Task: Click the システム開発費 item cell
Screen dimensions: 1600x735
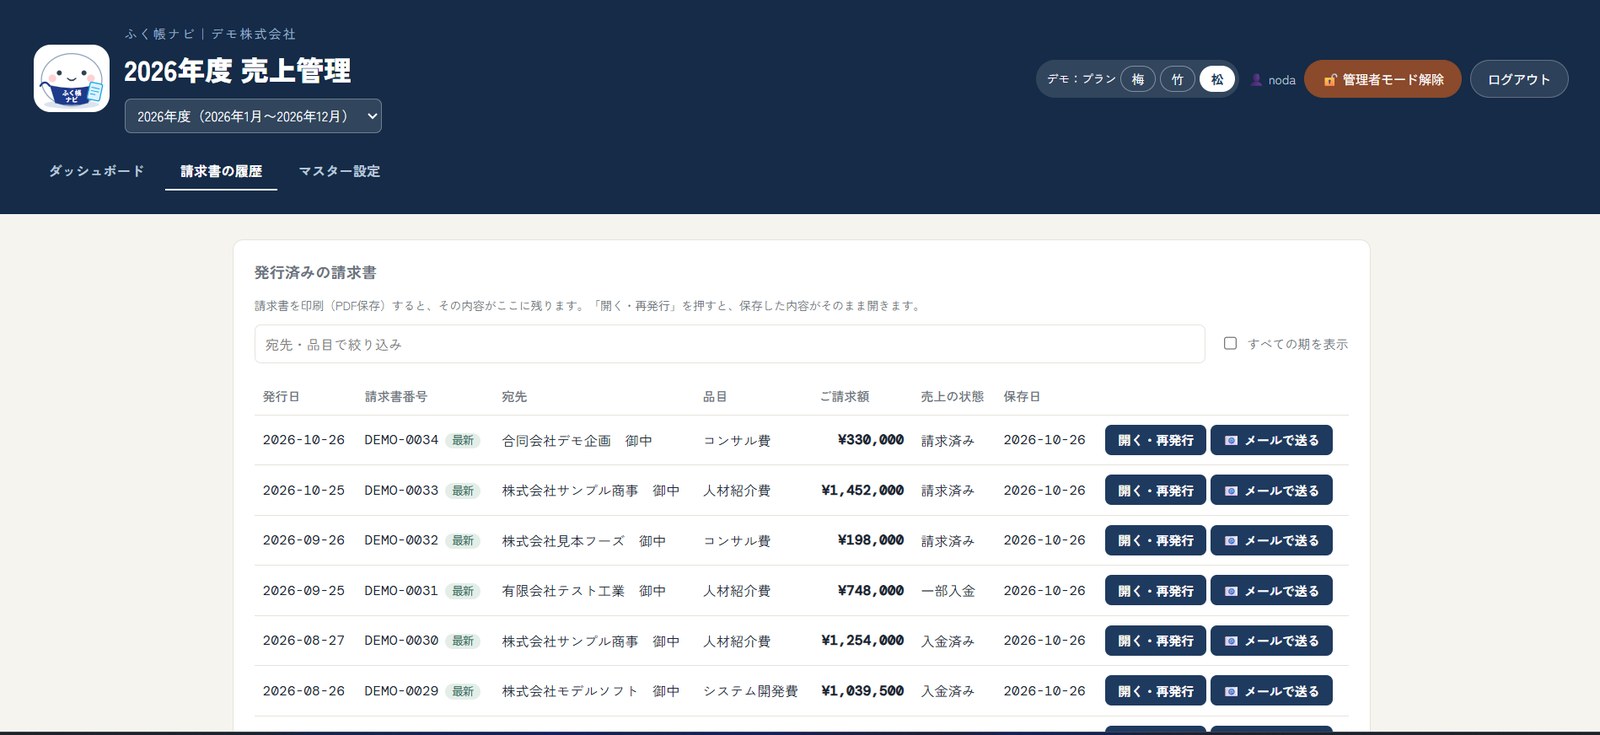Action: [750, 691]
